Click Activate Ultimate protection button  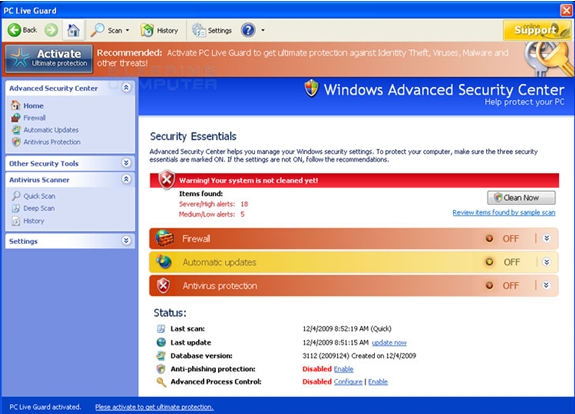coord(49,58)
